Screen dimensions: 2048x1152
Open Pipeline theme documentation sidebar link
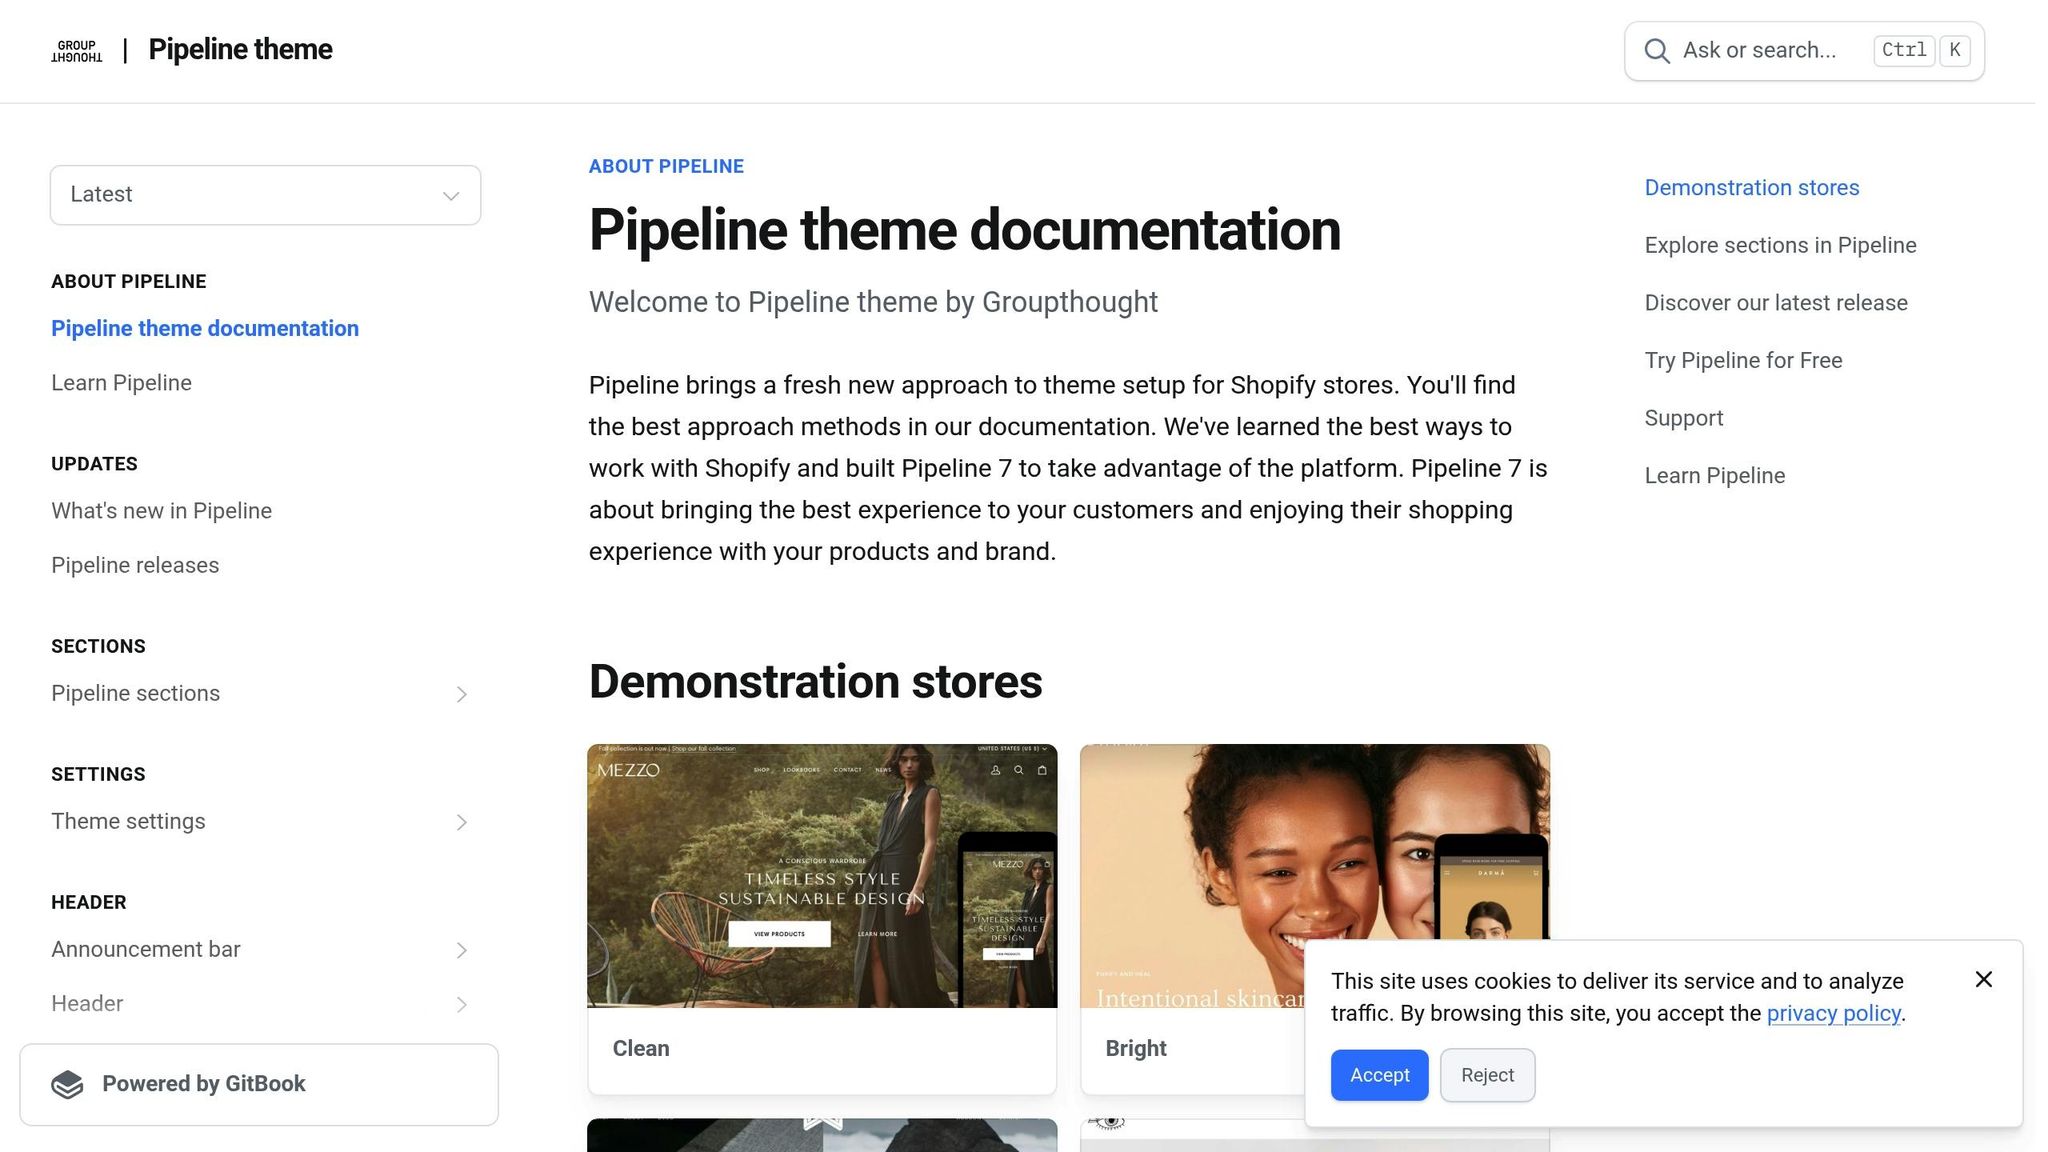[205, 329]
